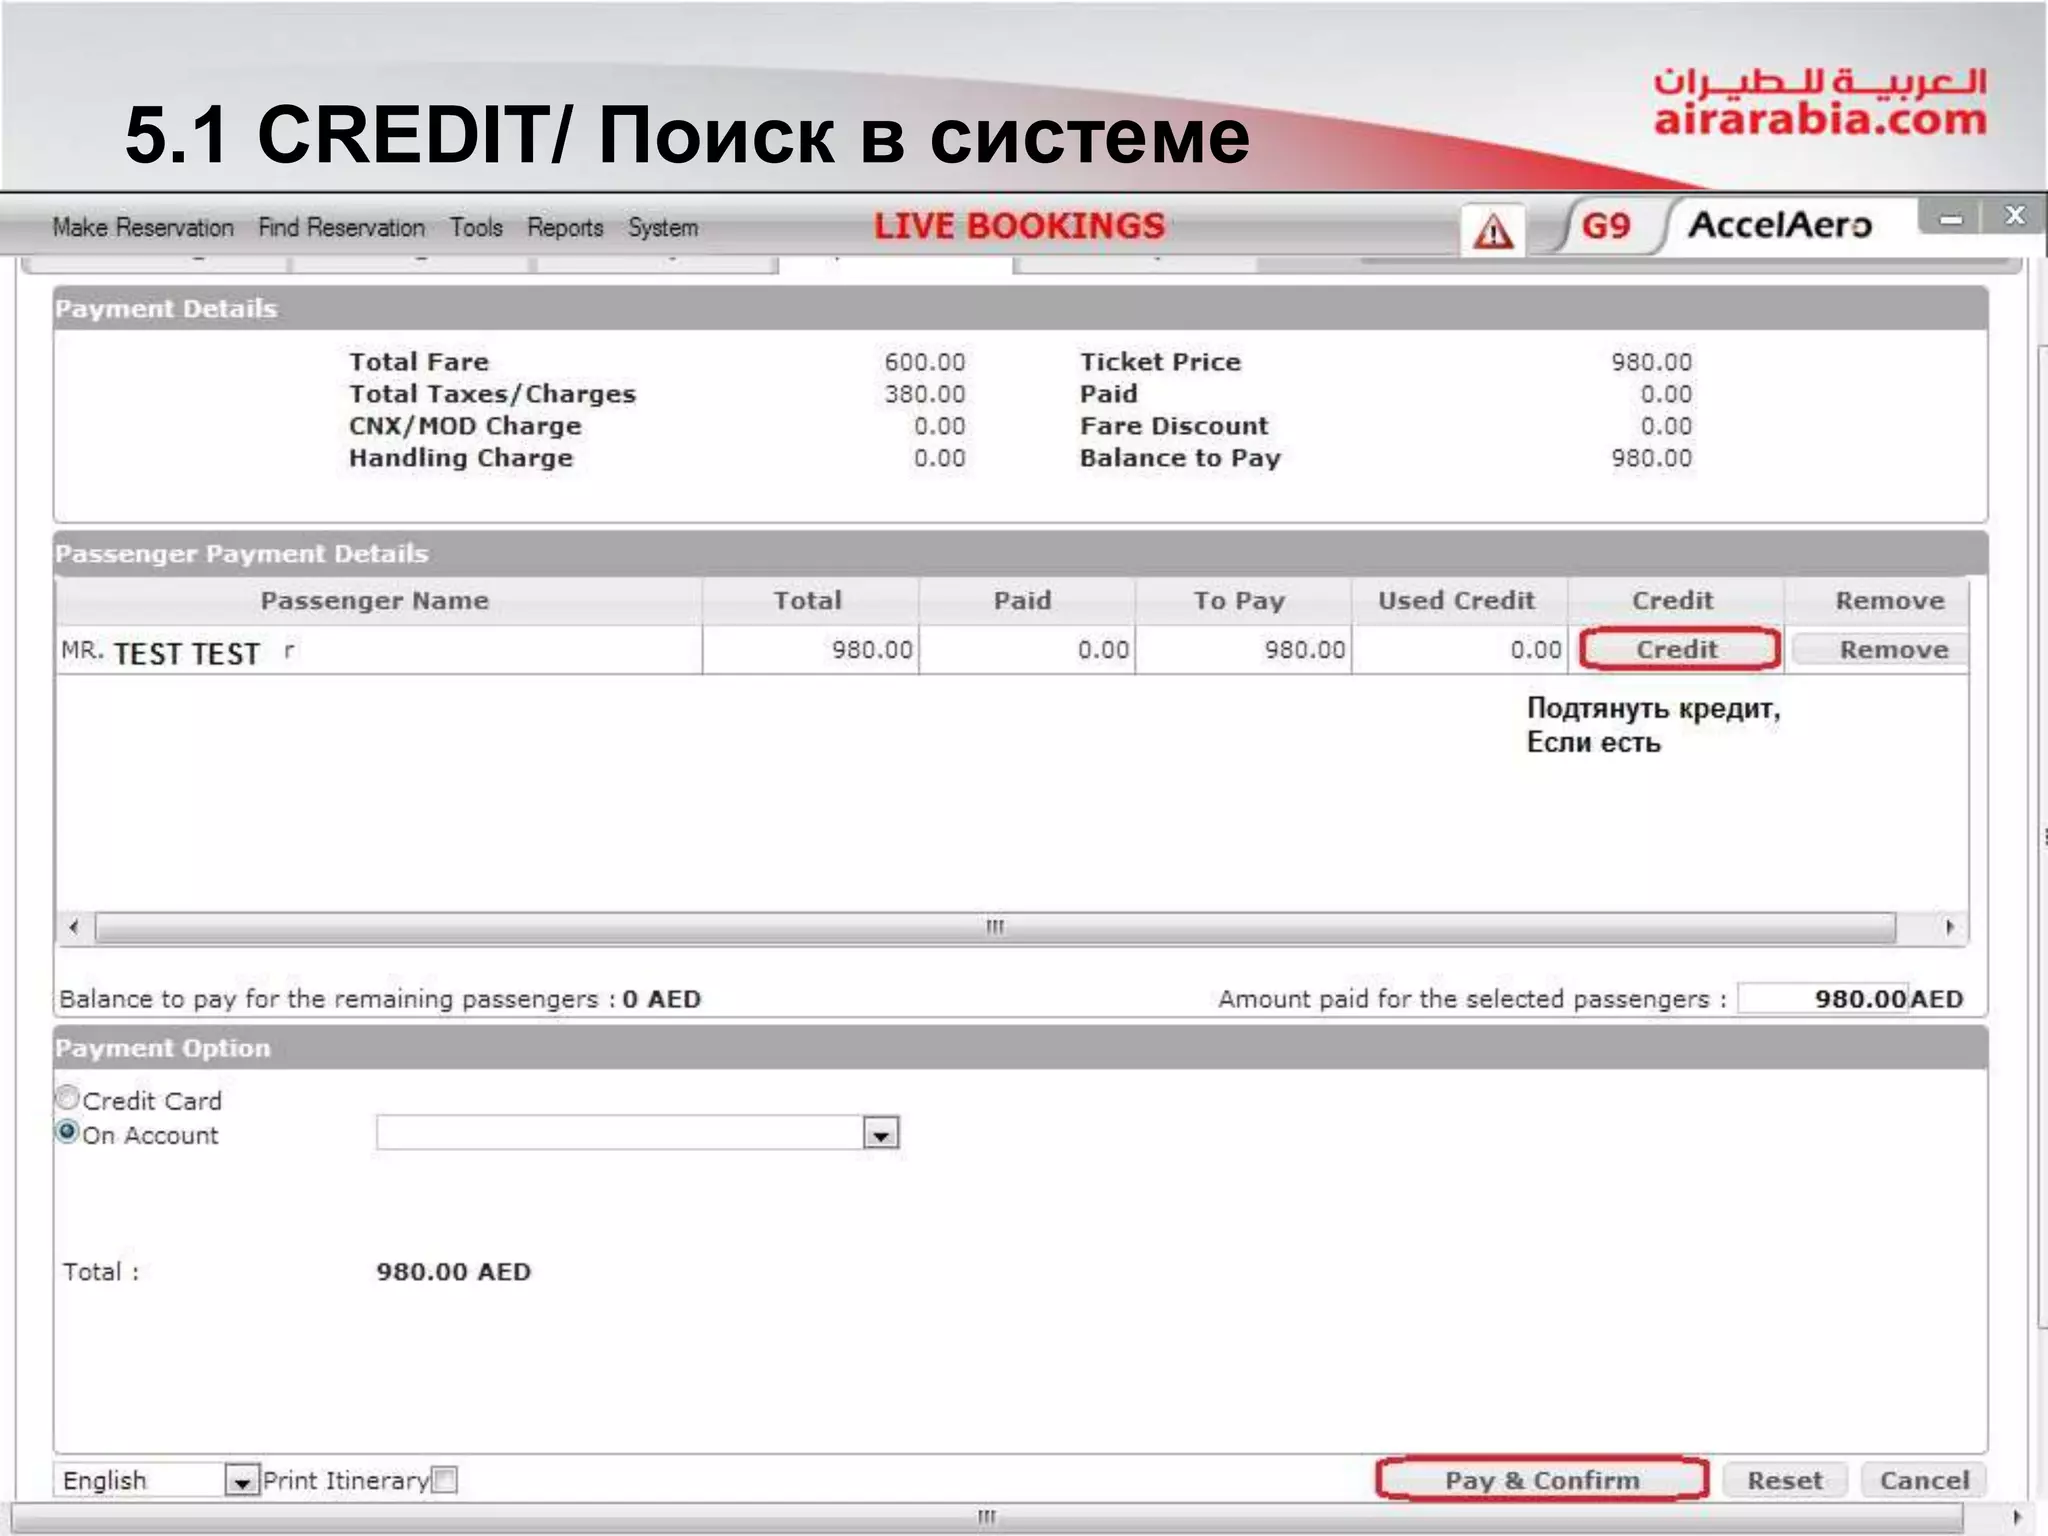This screenshot has height=1536, width=2048.
Task: Click the Passenger Payment Details section header
Action: tap(1020, 554)
